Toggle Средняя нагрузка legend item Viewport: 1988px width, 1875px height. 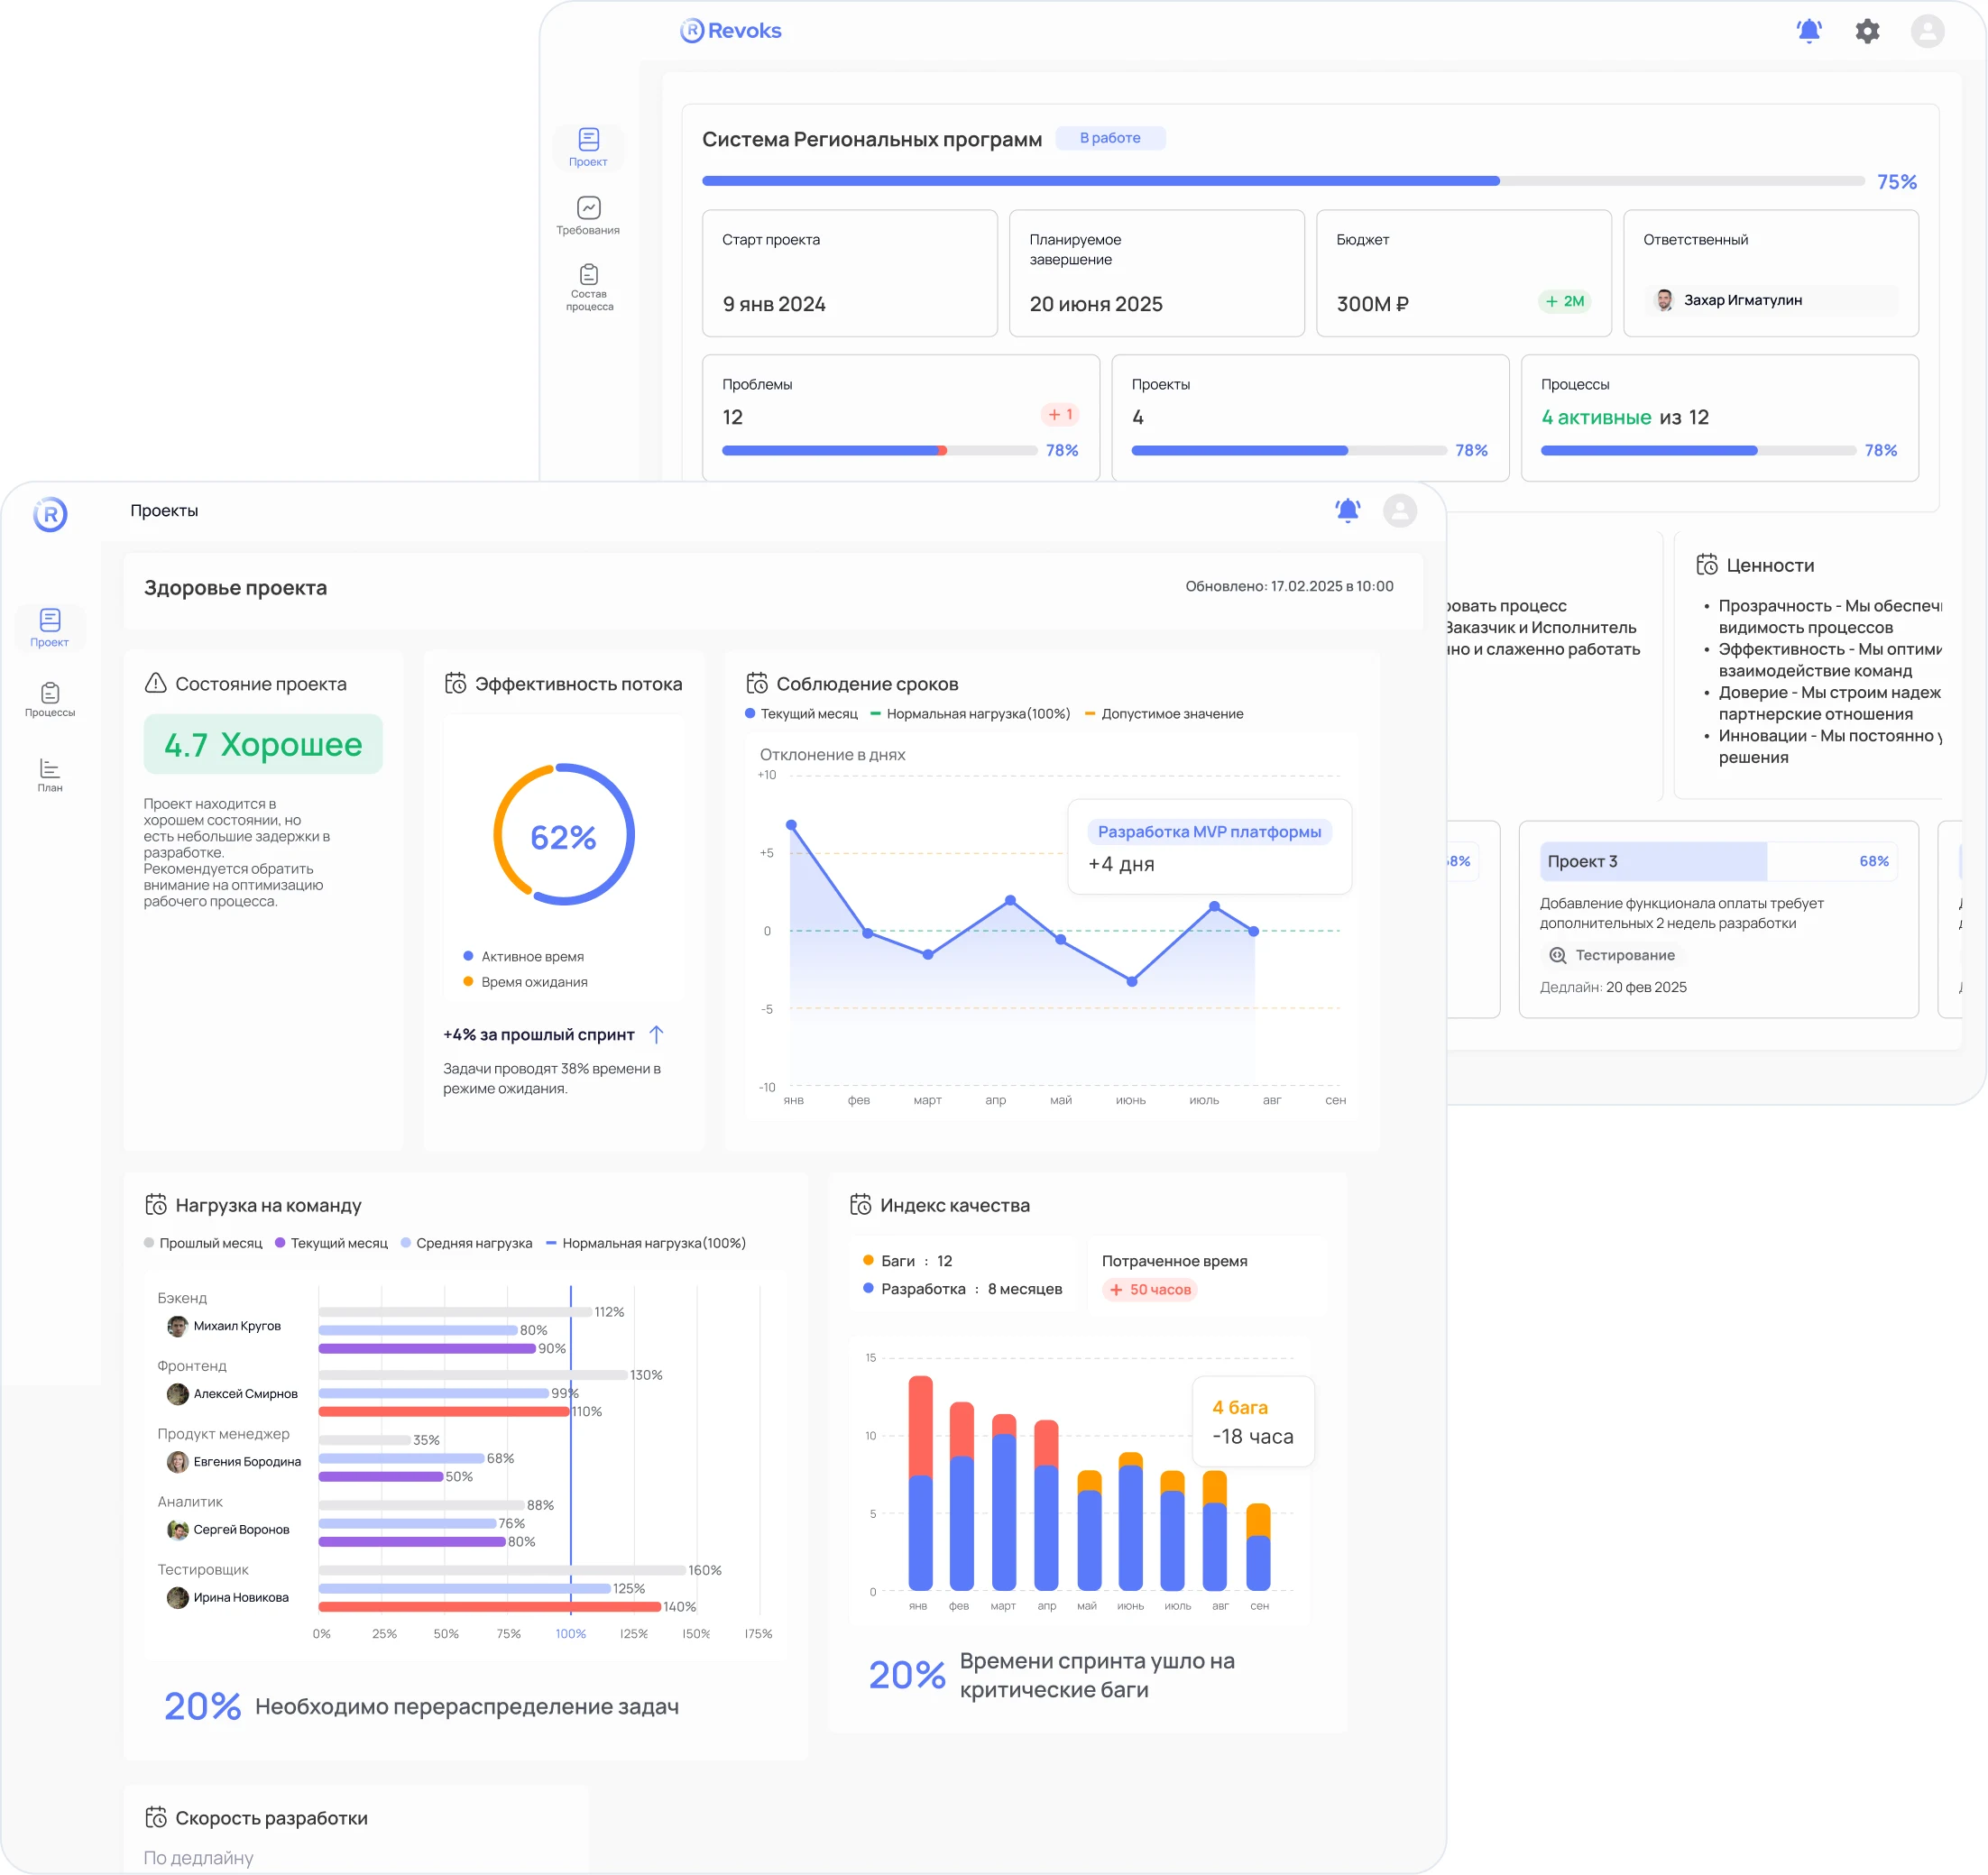(x=466, y=1243)
